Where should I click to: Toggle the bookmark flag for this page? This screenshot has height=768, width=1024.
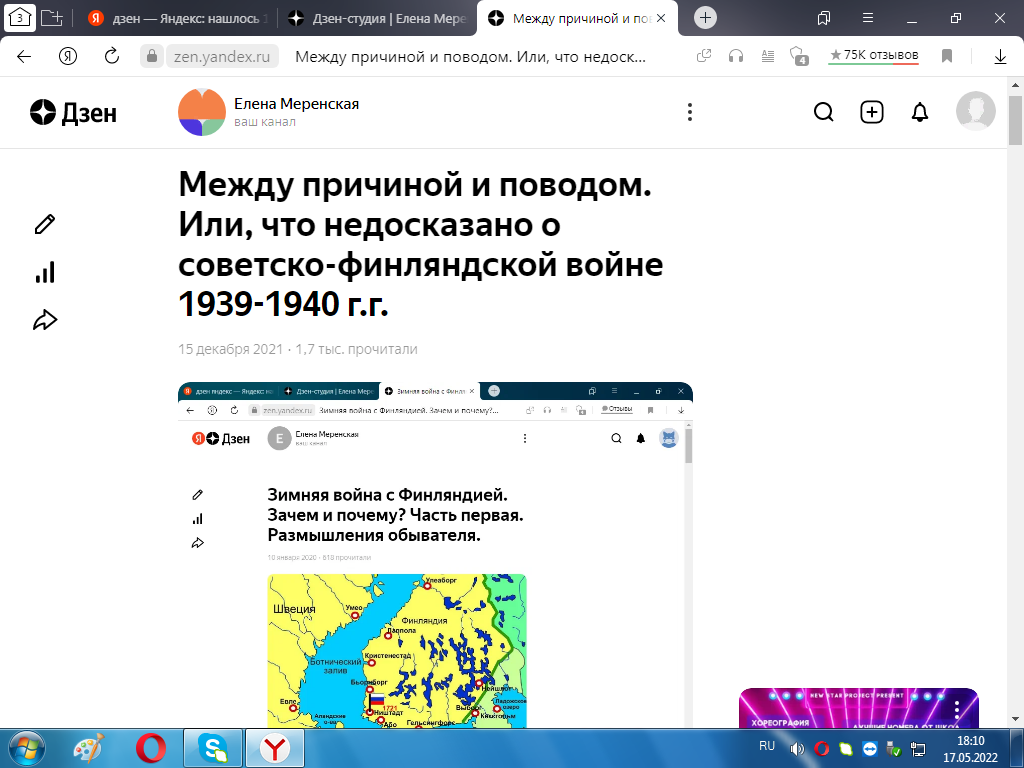[x=946, y=58]
